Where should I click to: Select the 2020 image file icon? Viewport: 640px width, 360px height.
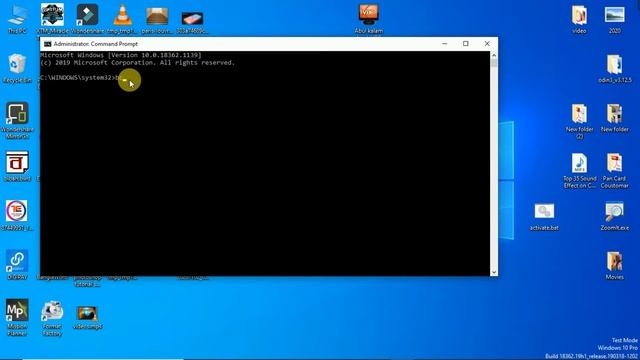pyautogui.click(x=615, y=18)
